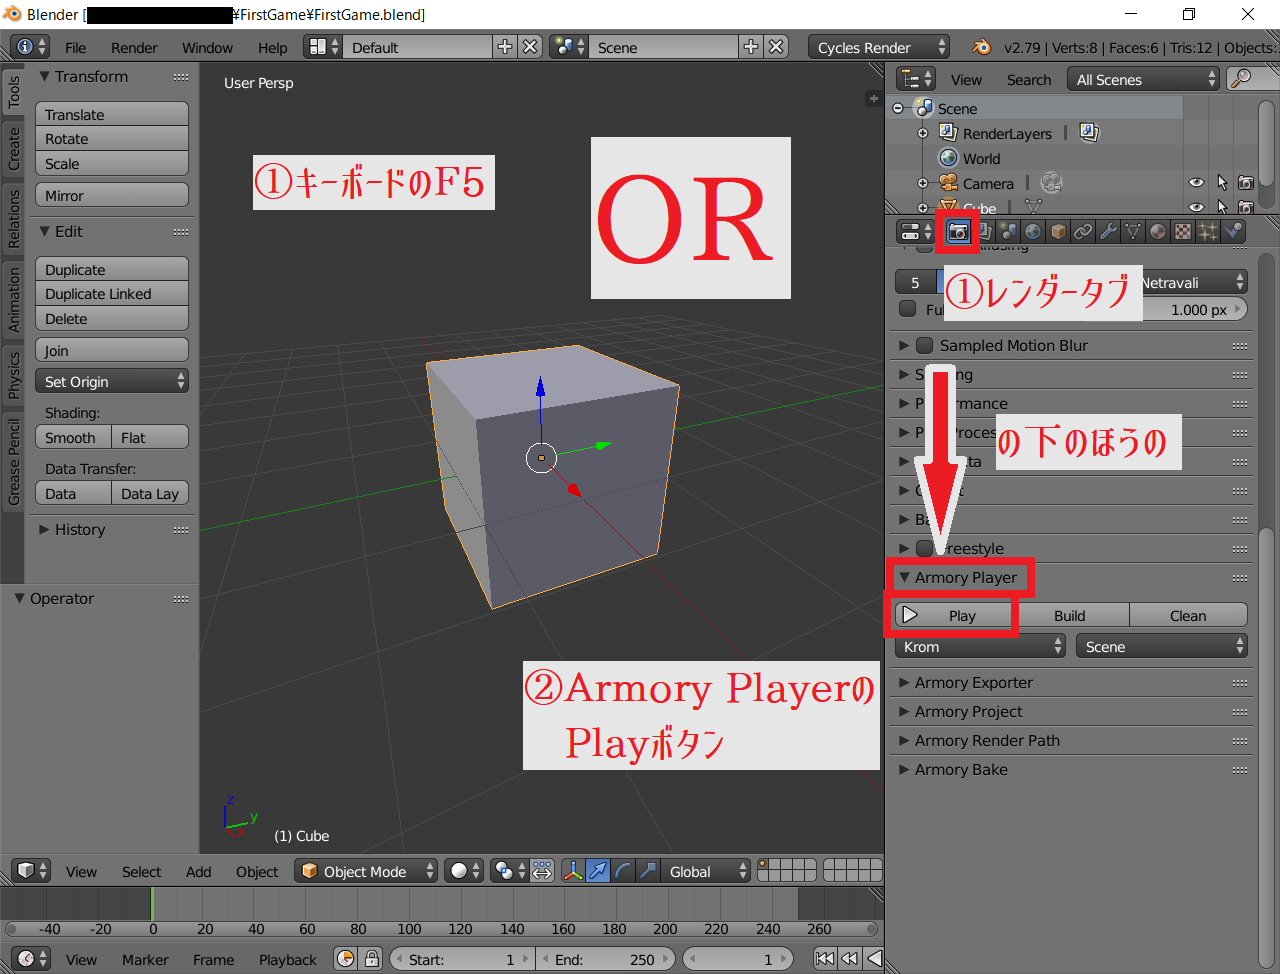Switch to the World properties tab (globe icon)
This screenshot has width=1280, height=974.
coord(1033,231)
